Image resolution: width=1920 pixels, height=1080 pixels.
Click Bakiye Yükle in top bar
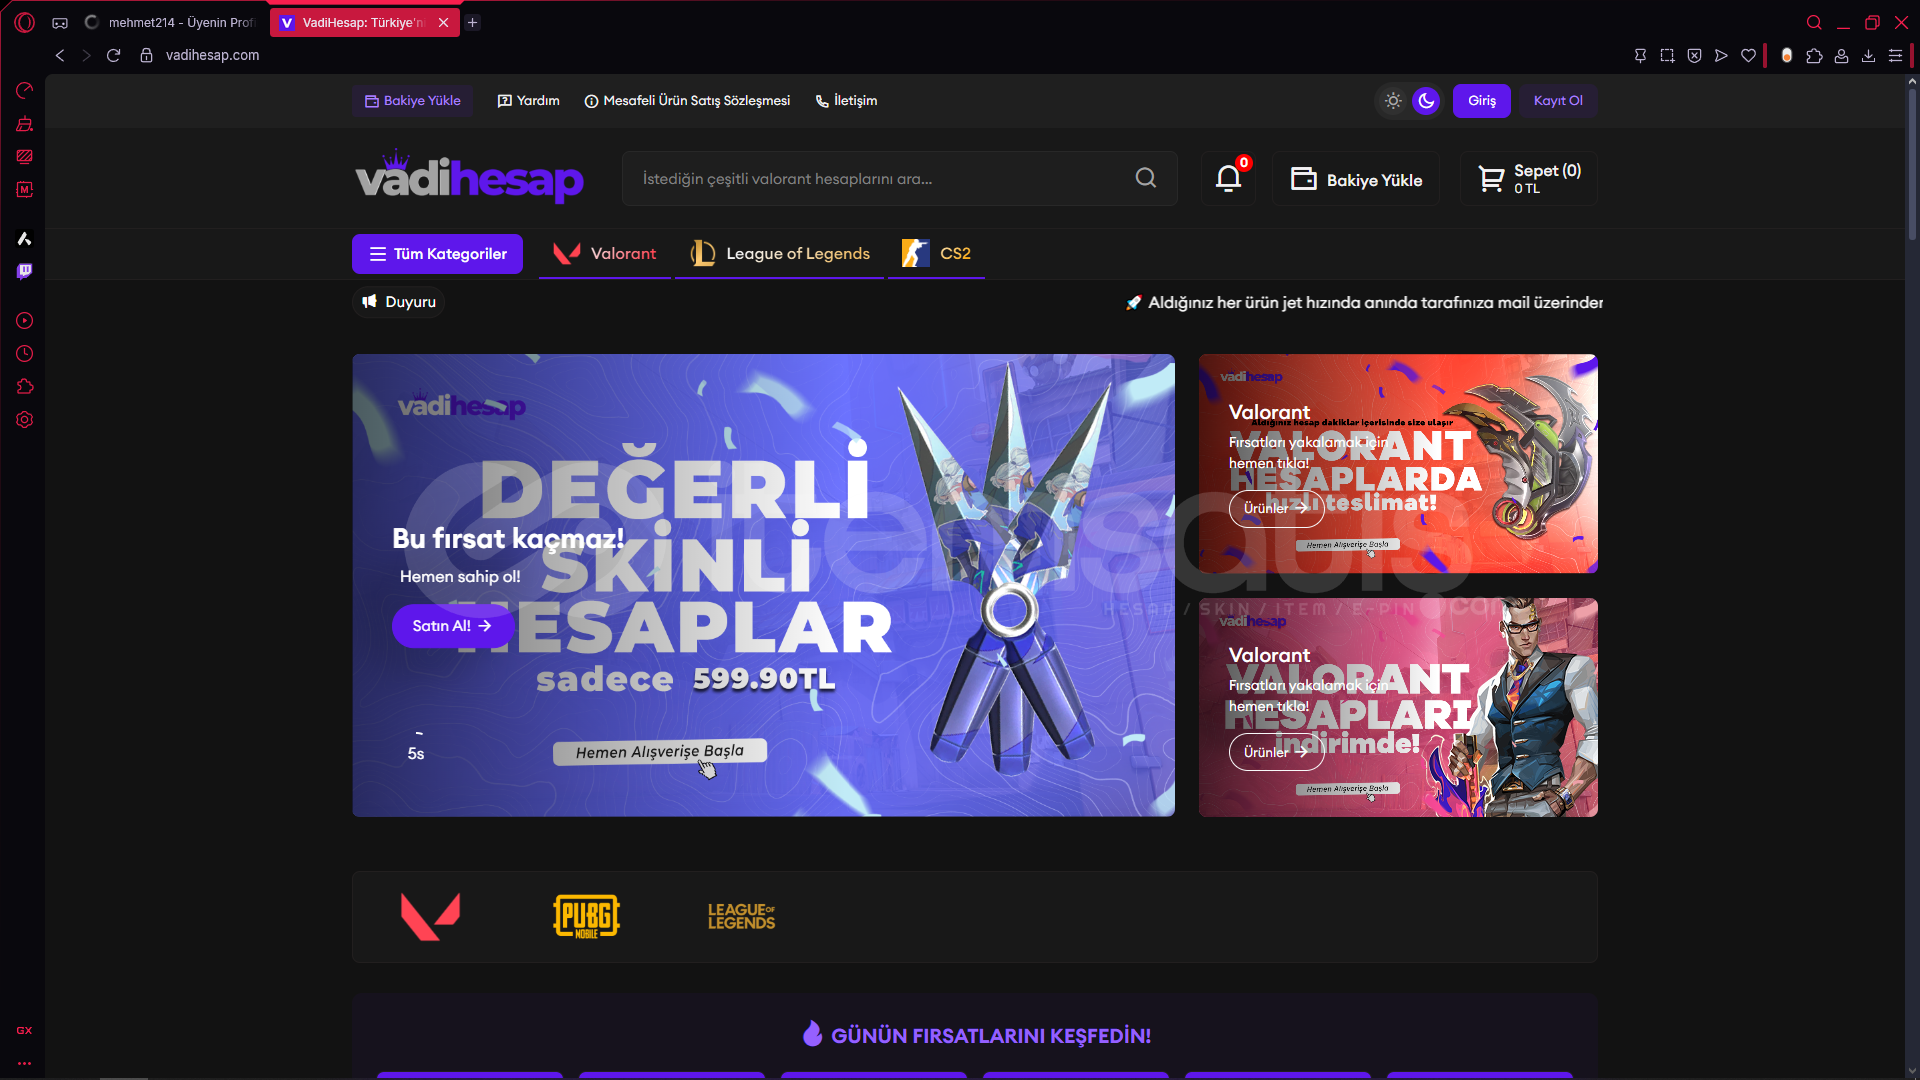[413, 101]
